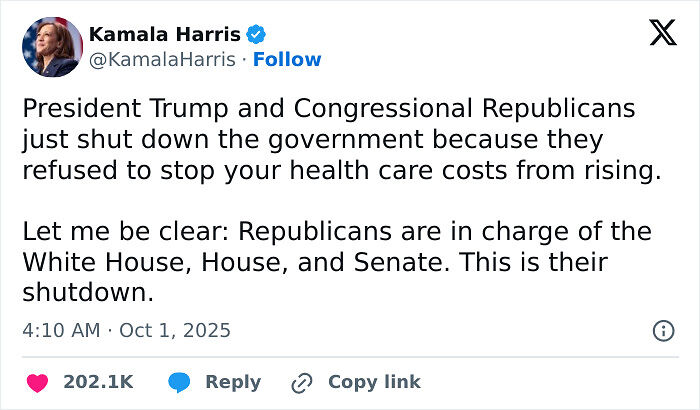Open the circled info icon

click(662, 330)
